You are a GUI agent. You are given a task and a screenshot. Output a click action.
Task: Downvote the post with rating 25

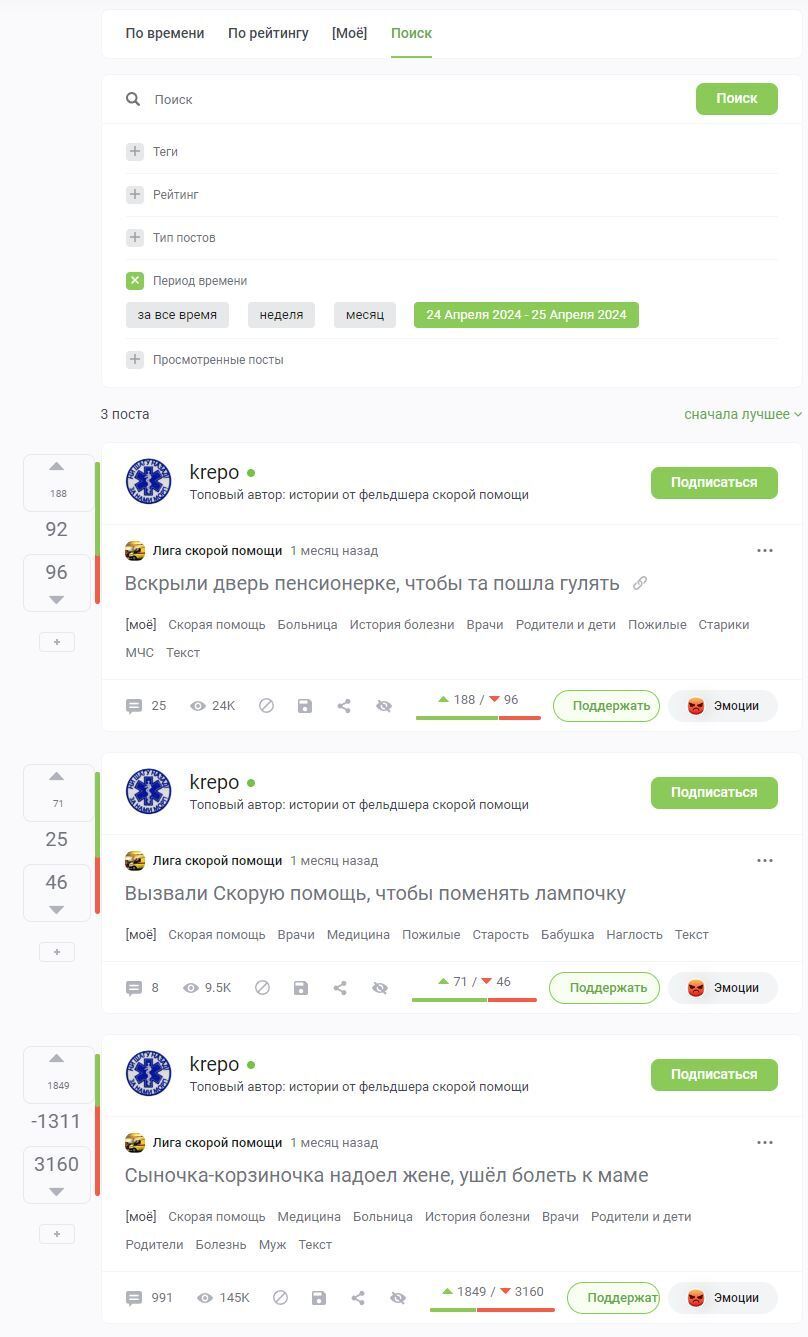57,909
